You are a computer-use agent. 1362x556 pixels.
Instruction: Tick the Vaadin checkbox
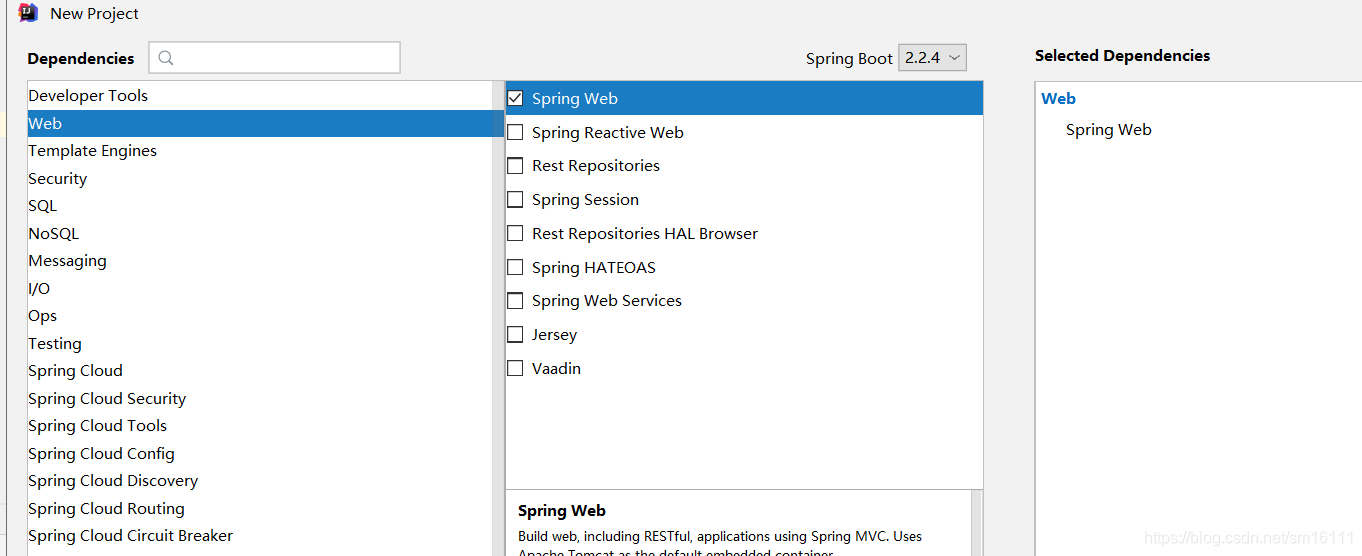[x=515, y=368]
